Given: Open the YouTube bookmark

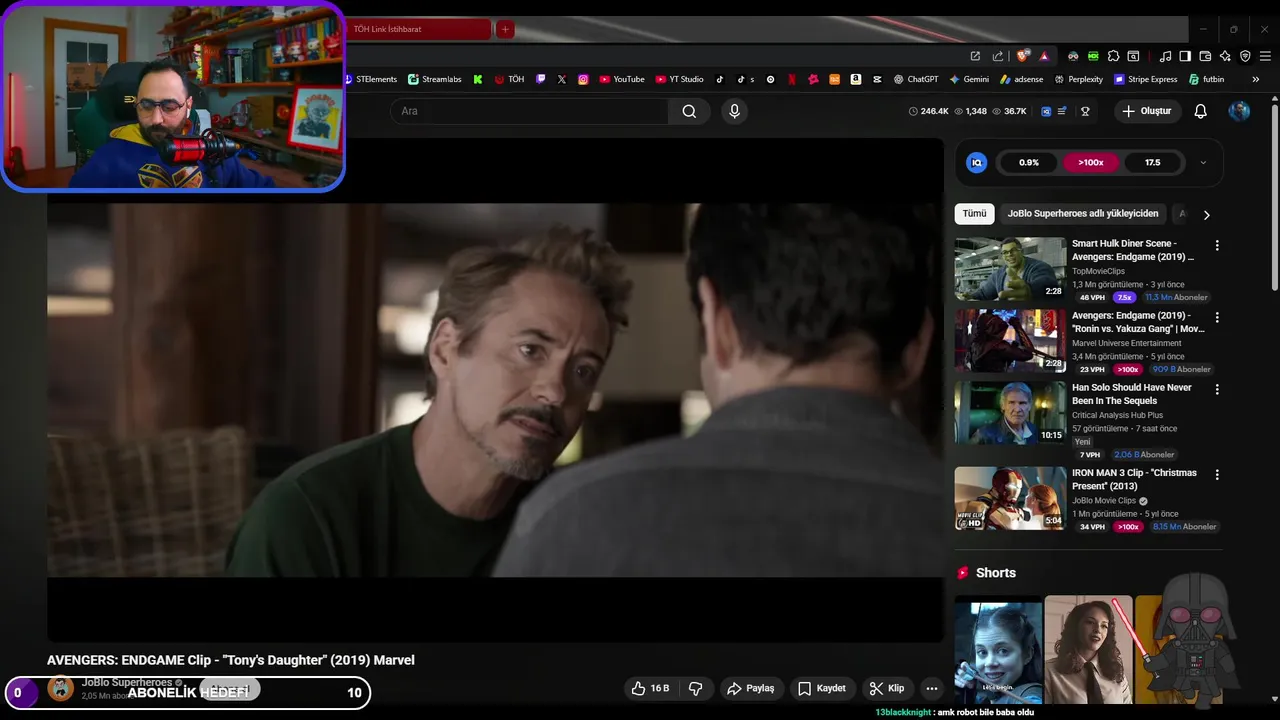Looking at the screenshot, I should tap(622, 79).
